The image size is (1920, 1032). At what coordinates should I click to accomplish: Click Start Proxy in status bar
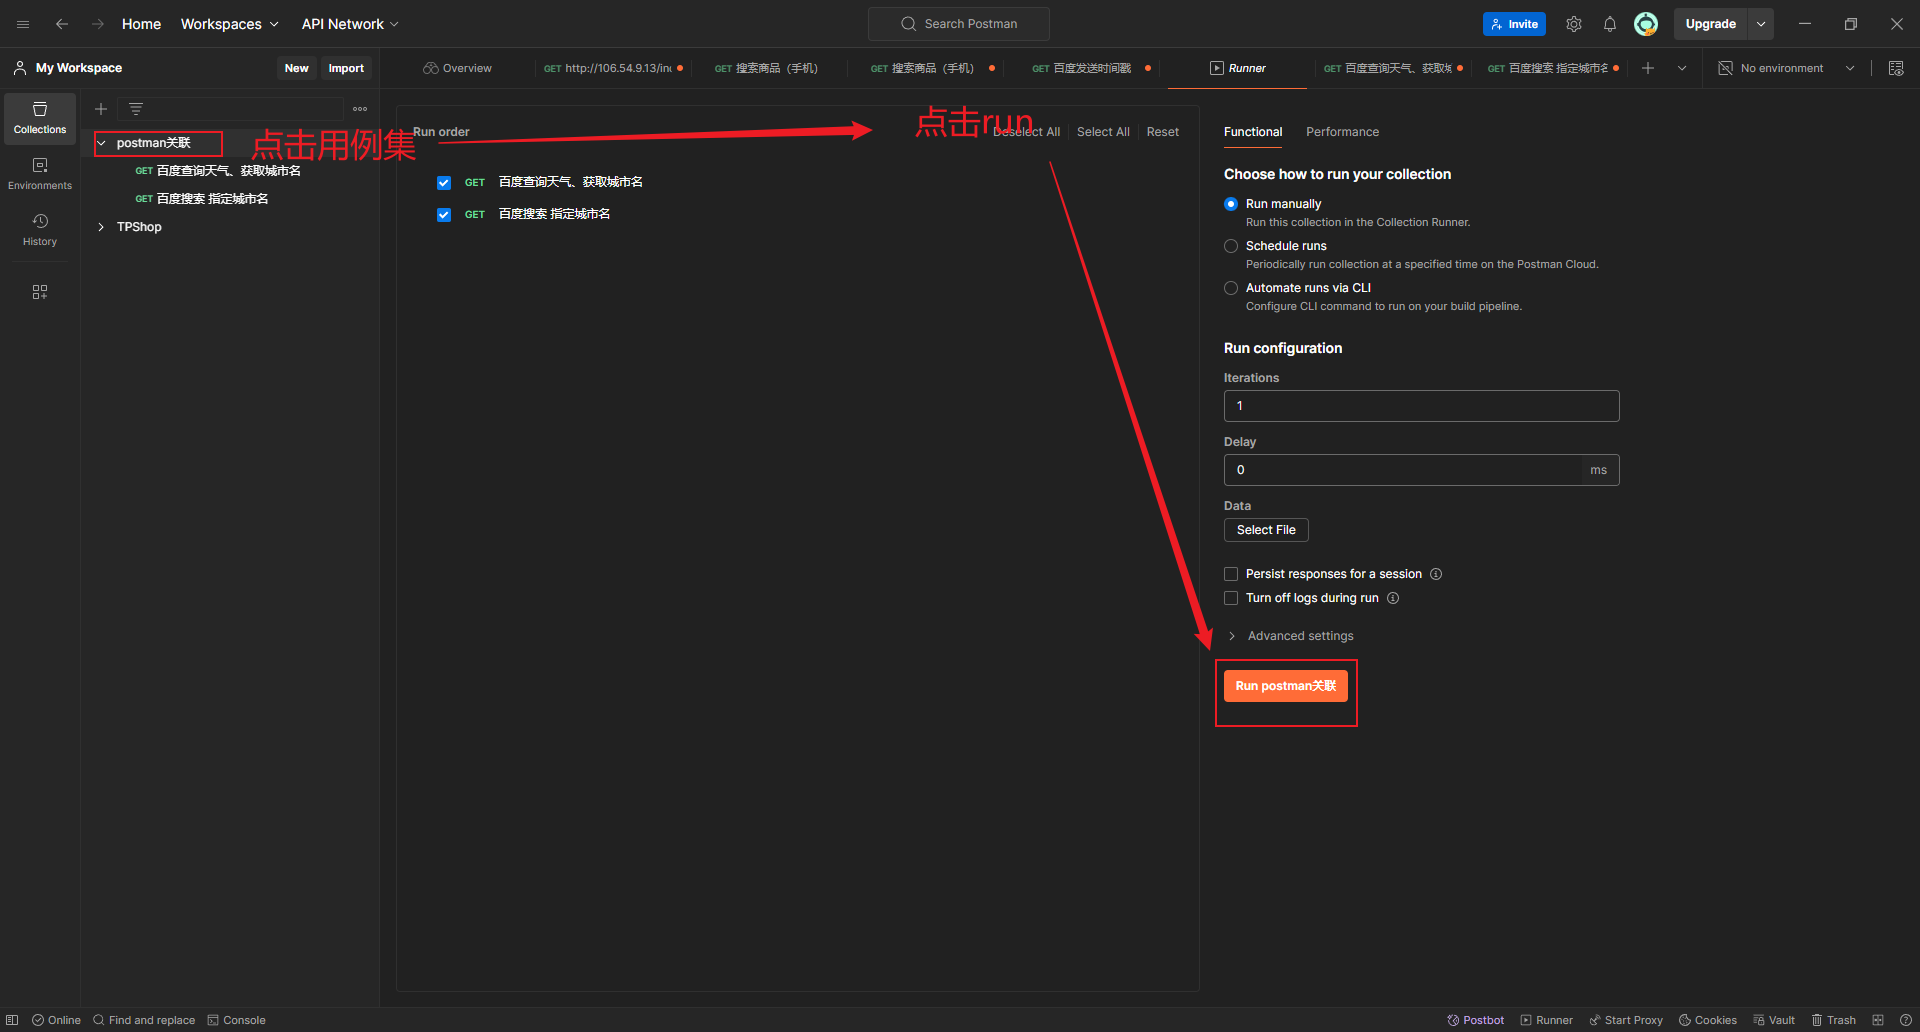pyautogui.click(x=1626, y=1020)
